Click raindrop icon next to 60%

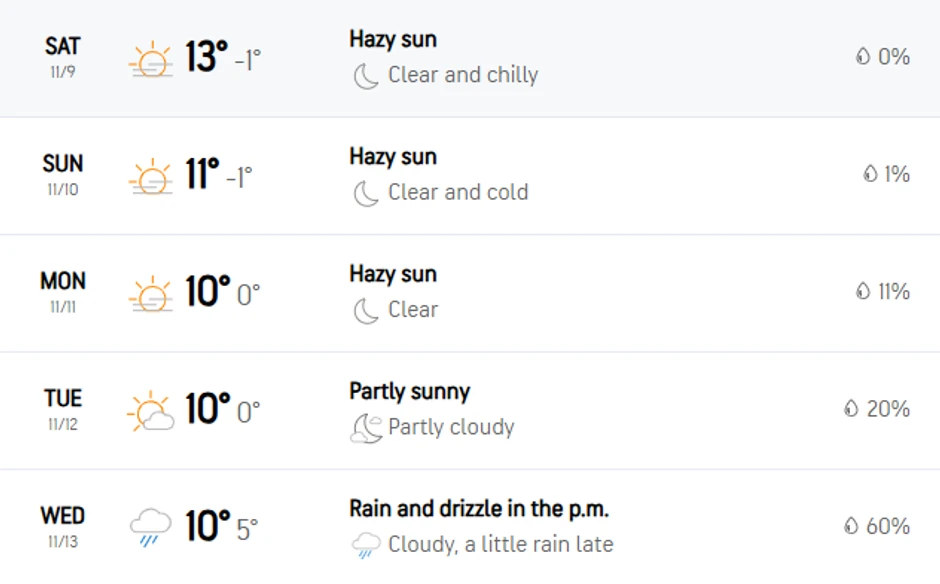pos(852,526)
